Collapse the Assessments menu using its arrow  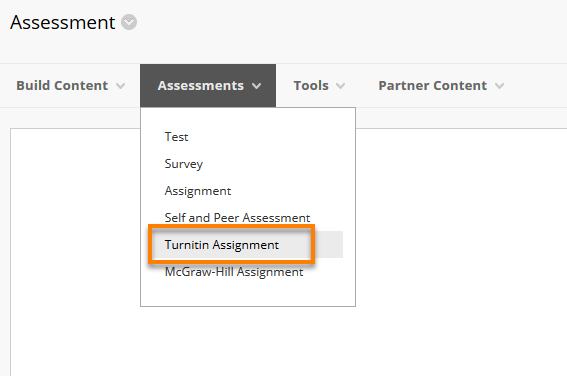[x=256, y=86]
